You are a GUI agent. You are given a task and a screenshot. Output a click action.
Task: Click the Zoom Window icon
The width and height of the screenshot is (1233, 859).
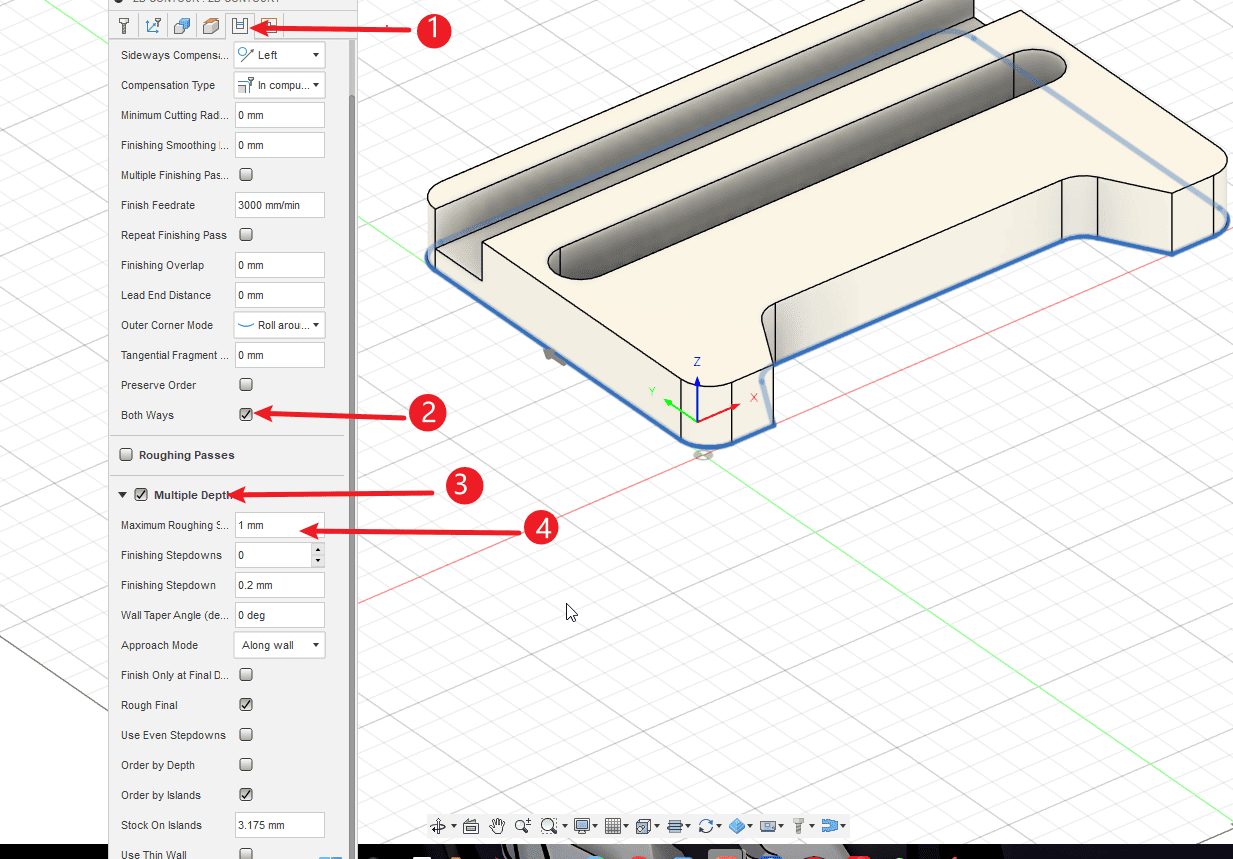[x=548, y=826]
